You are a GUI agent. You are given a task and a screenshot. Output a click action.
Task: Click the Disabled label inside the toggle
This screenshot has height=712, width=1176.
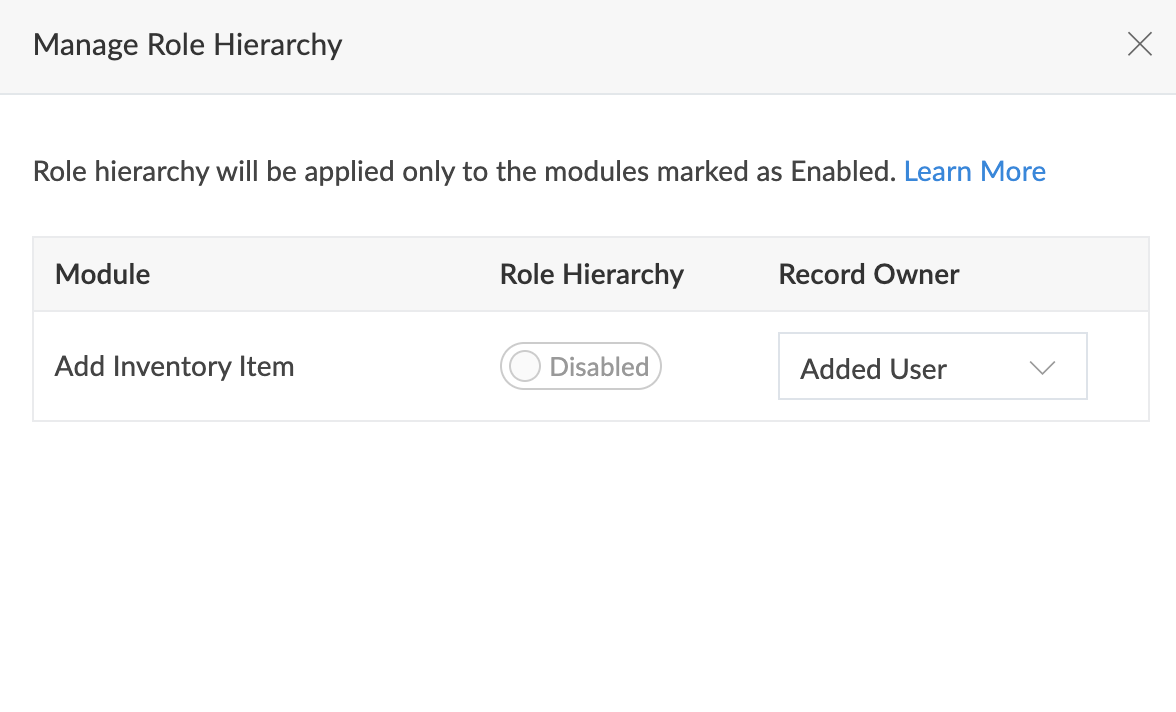(599, 367)
